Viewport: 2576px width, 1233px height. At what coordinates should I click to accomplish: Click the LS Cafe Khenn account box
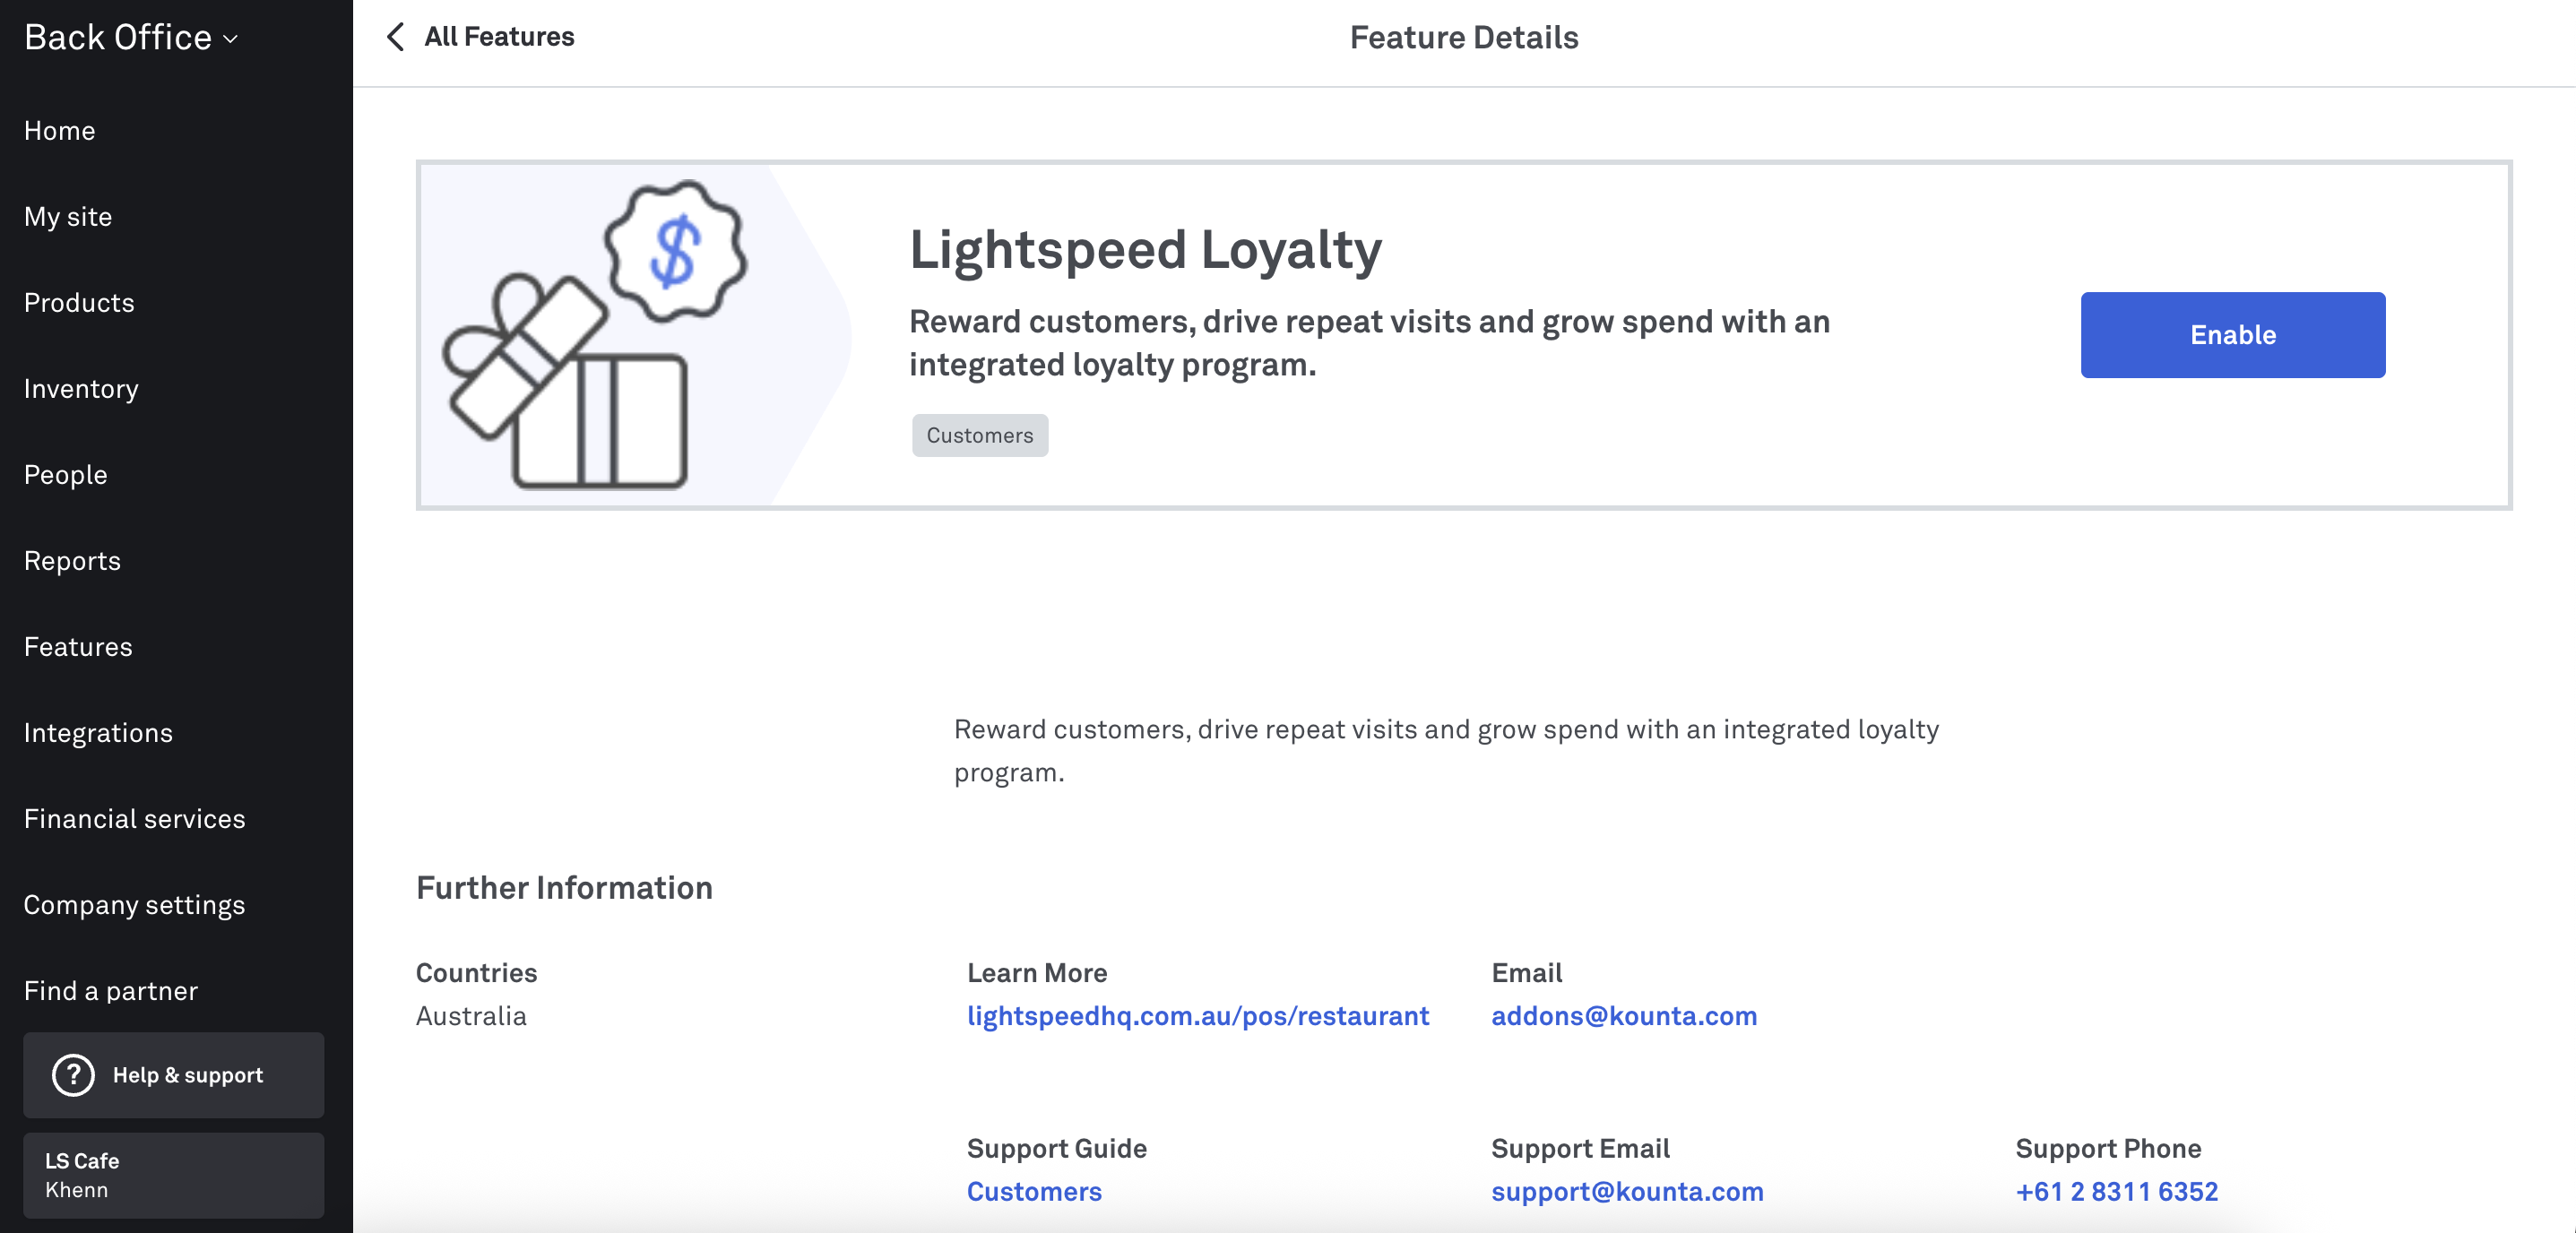pyautogui.click(x=174, y=1175)
